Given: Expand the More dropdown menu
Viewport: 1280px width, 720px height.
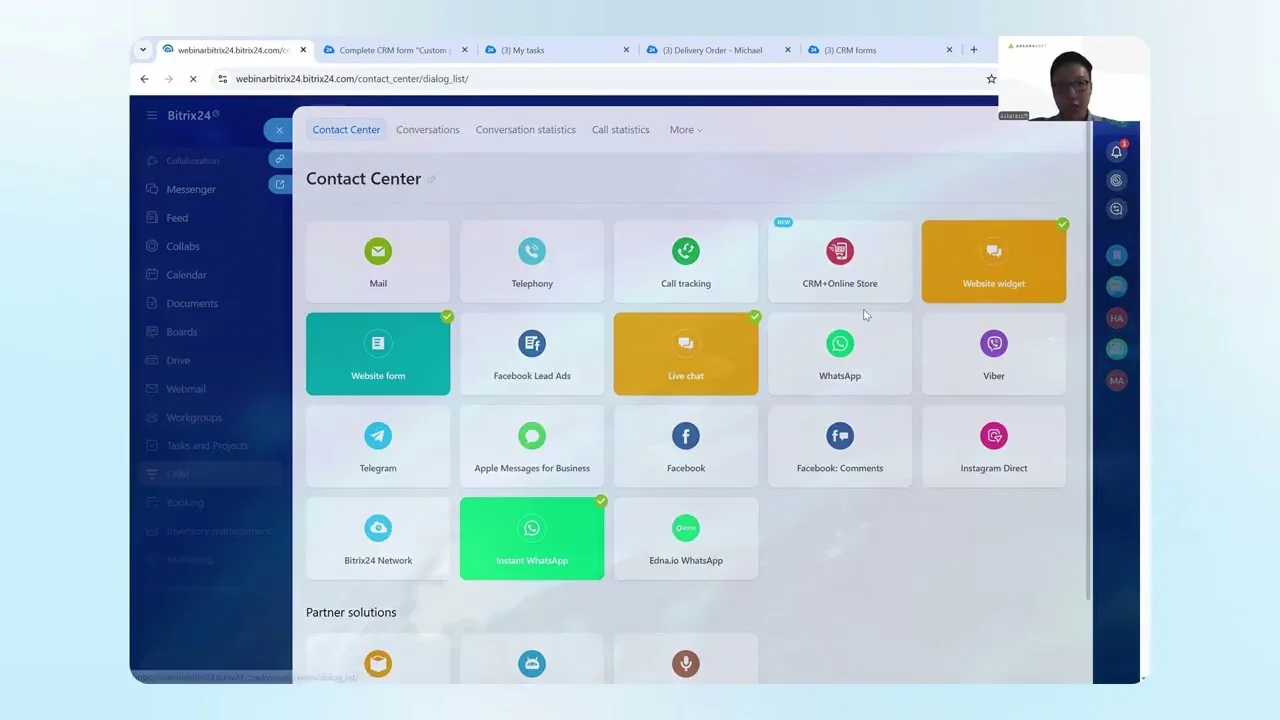Looking at the screenshot, I should click(x=686, y=130).
